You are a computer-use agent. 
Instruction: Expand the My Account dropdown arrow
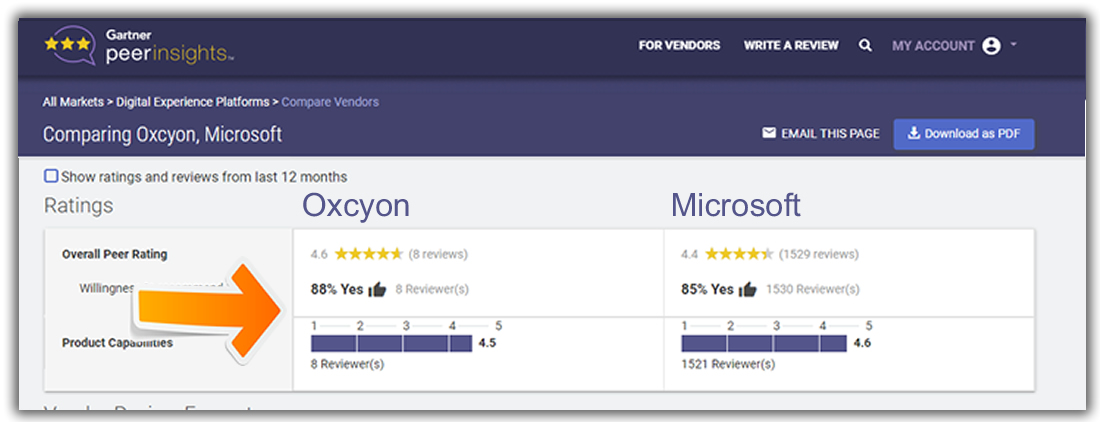[1014, 45]
